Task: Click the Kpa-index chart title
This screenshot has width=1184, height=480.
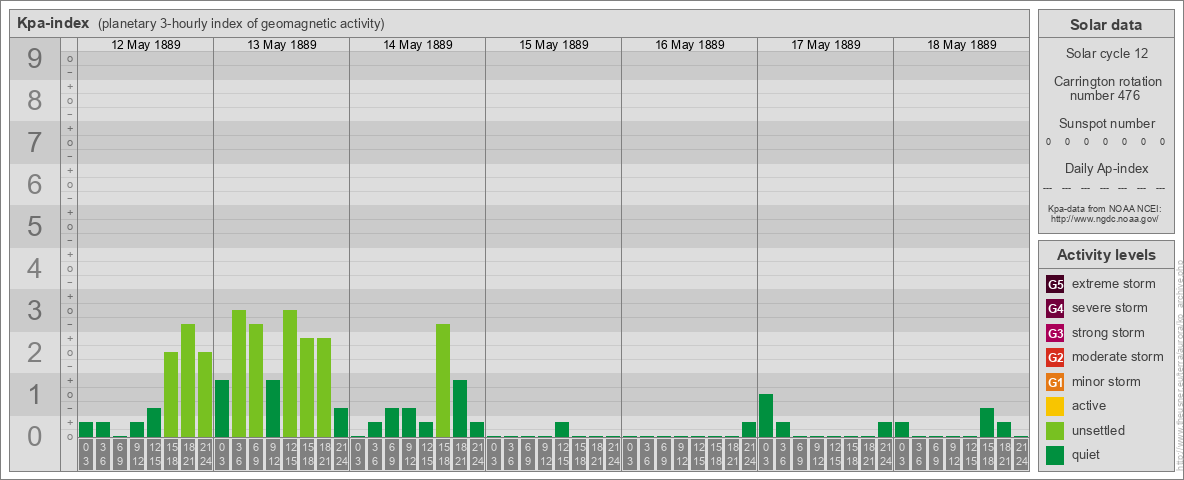Action: (54, 23)
